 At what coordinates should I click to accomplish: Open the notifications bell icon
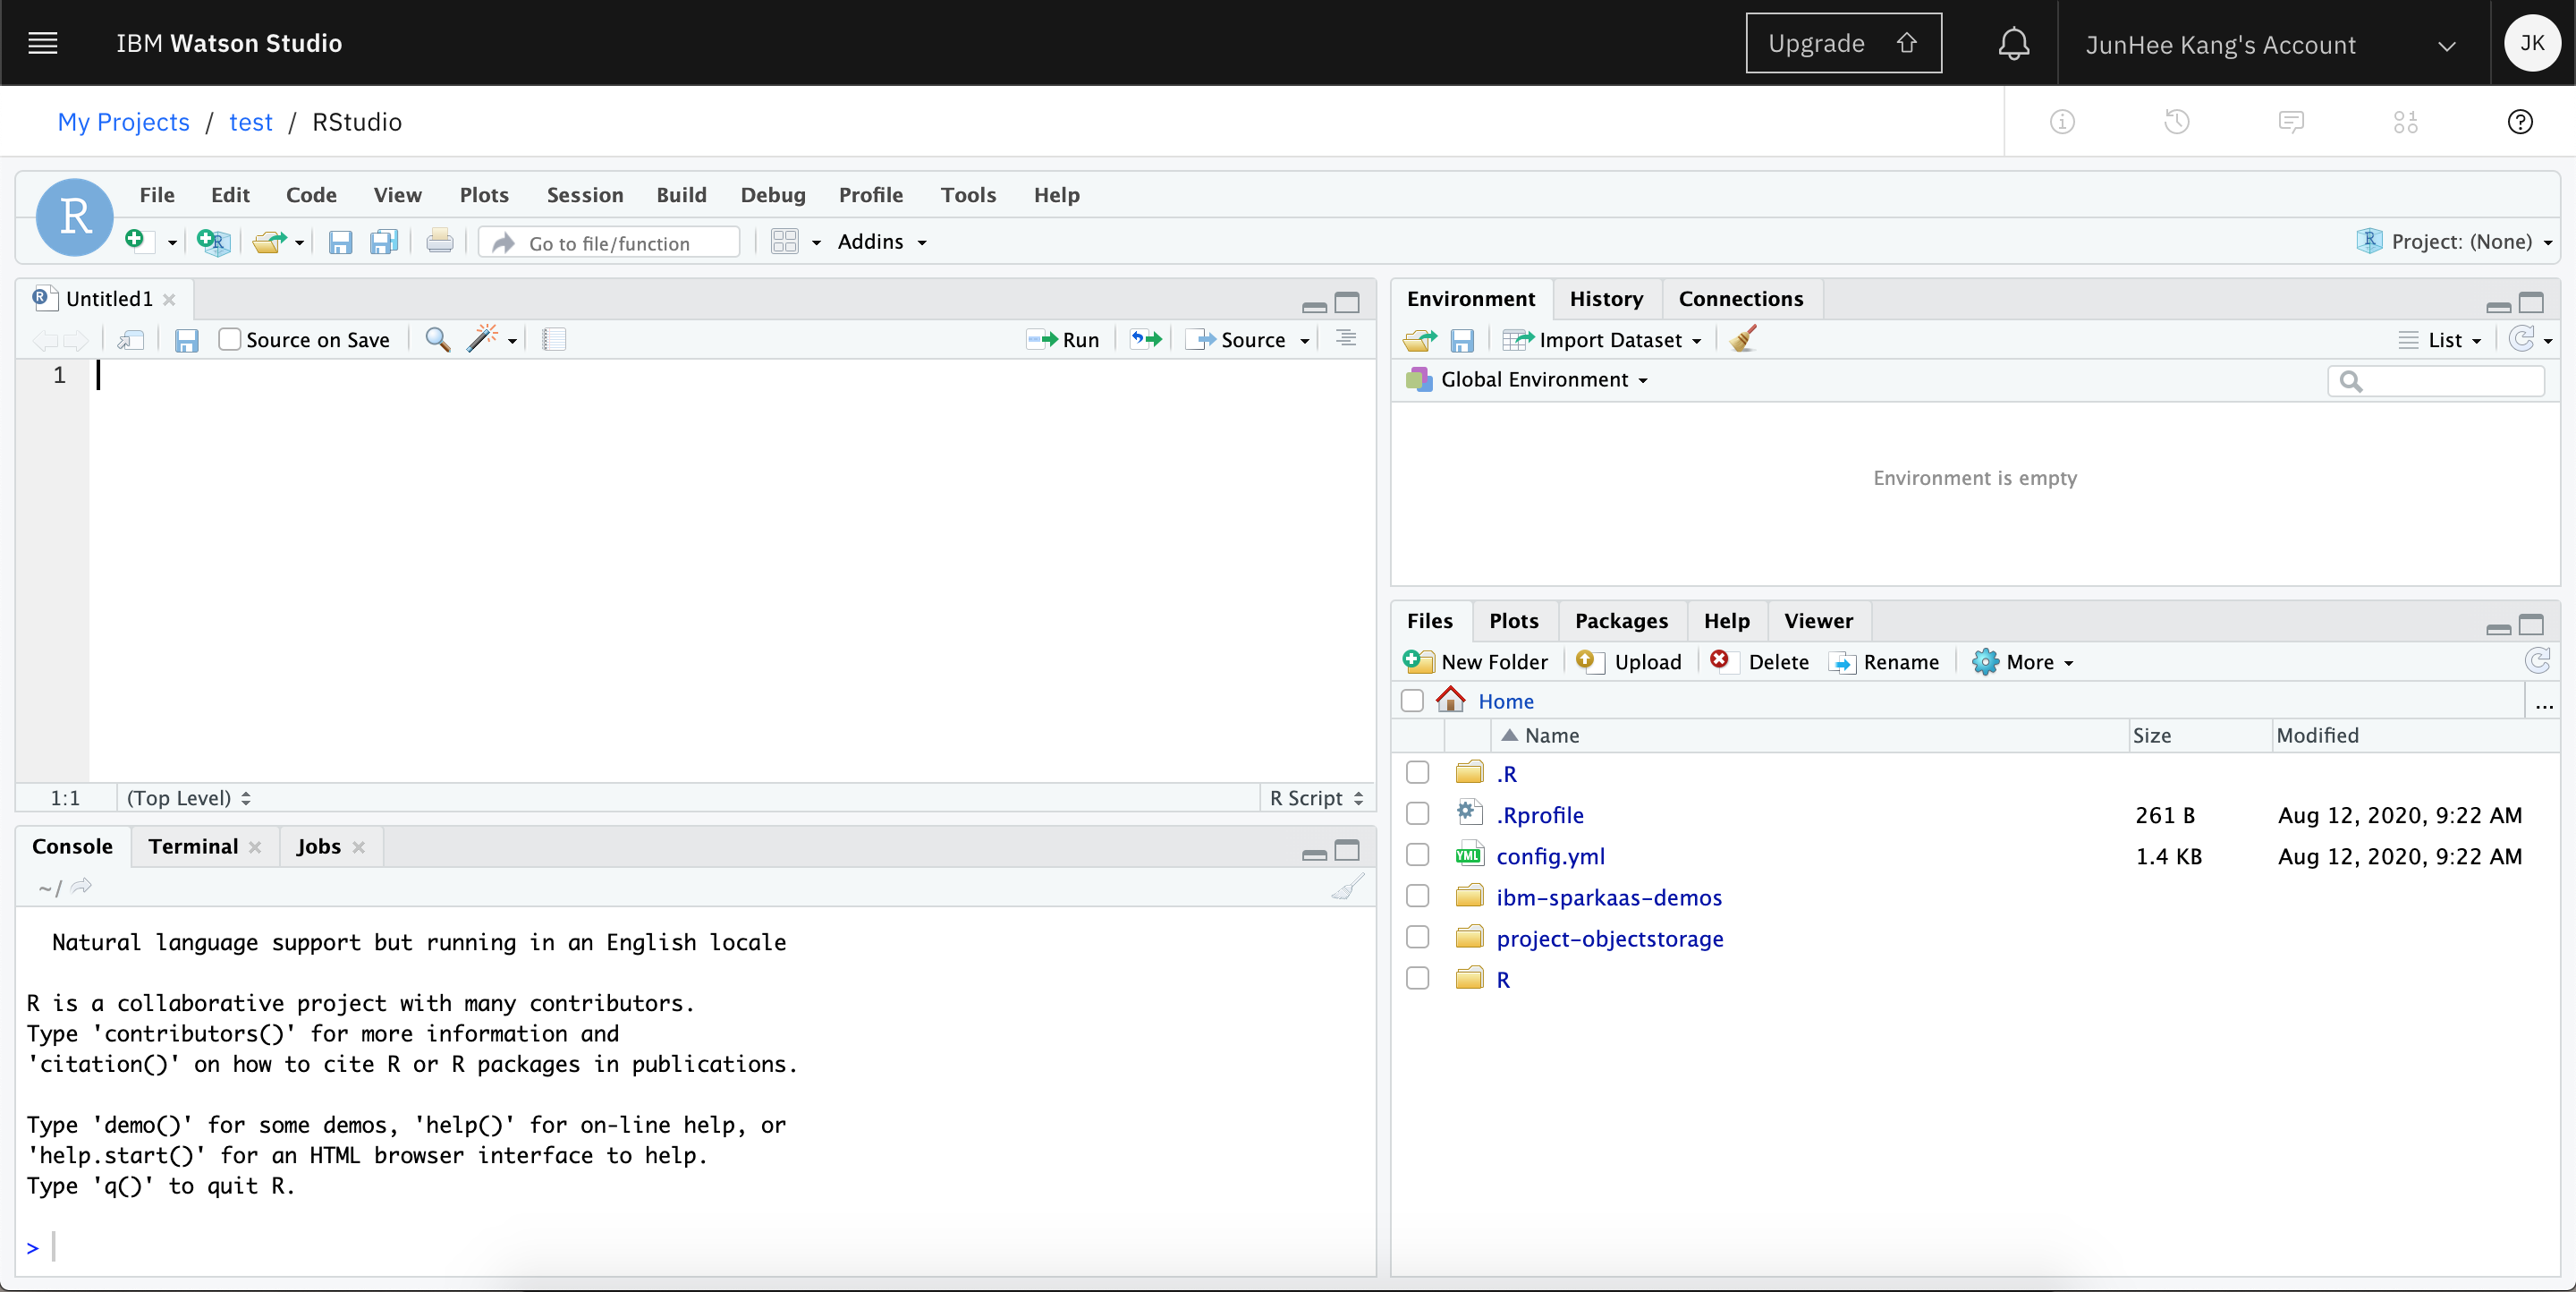[x=2013, y=44]
